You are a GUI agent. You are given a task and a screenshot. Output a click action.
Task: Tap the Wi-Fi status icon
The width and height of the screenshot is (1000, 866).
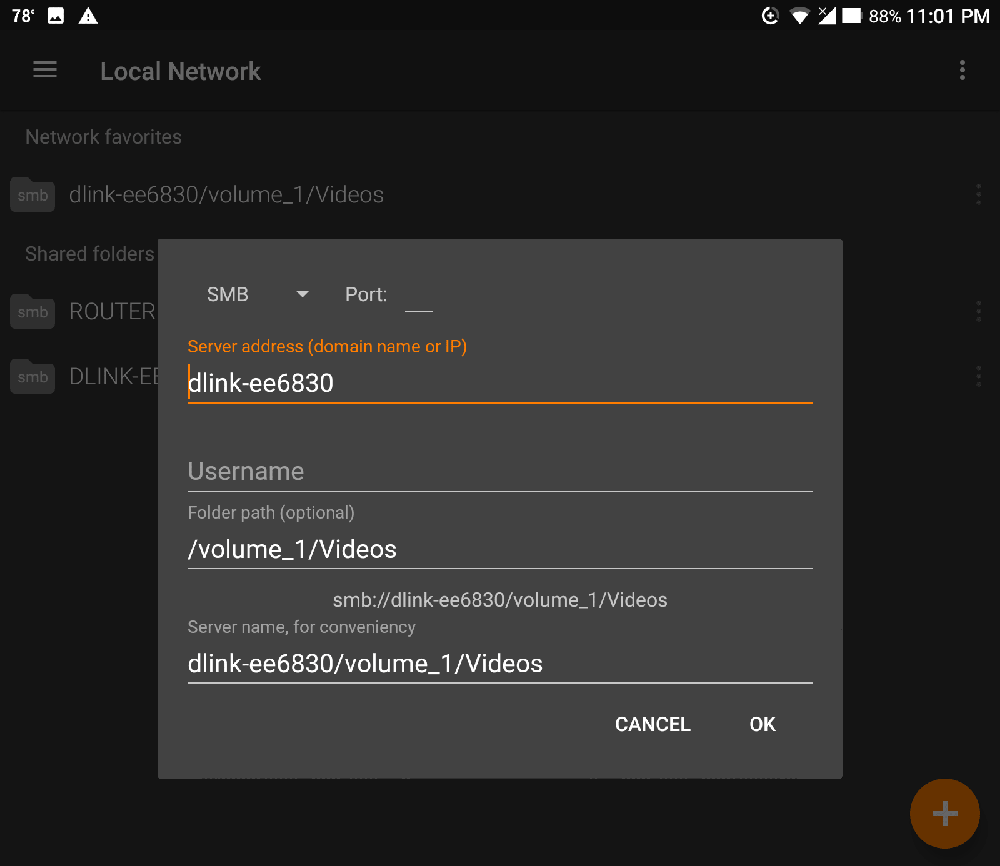(799, 16)
